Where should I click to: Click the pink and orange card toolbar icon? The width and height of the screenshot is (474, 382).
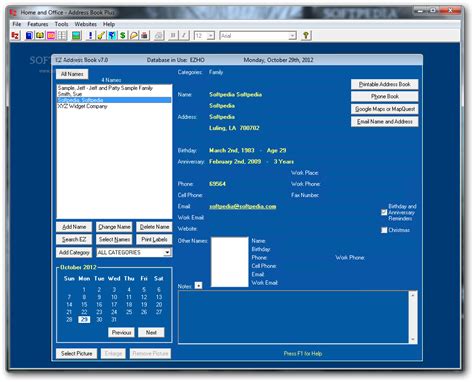[51, 35]
